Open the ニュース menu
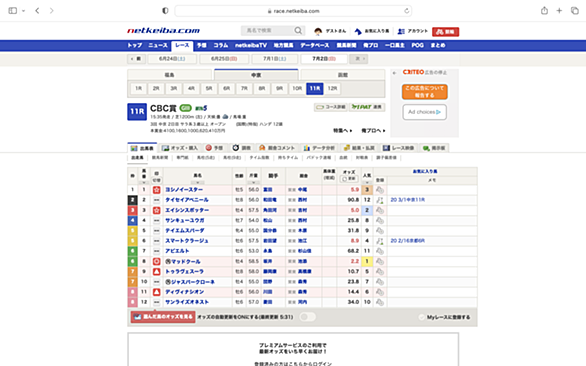Image resolution: width=586 pixels, height=366 pixels. coord(158,45)
